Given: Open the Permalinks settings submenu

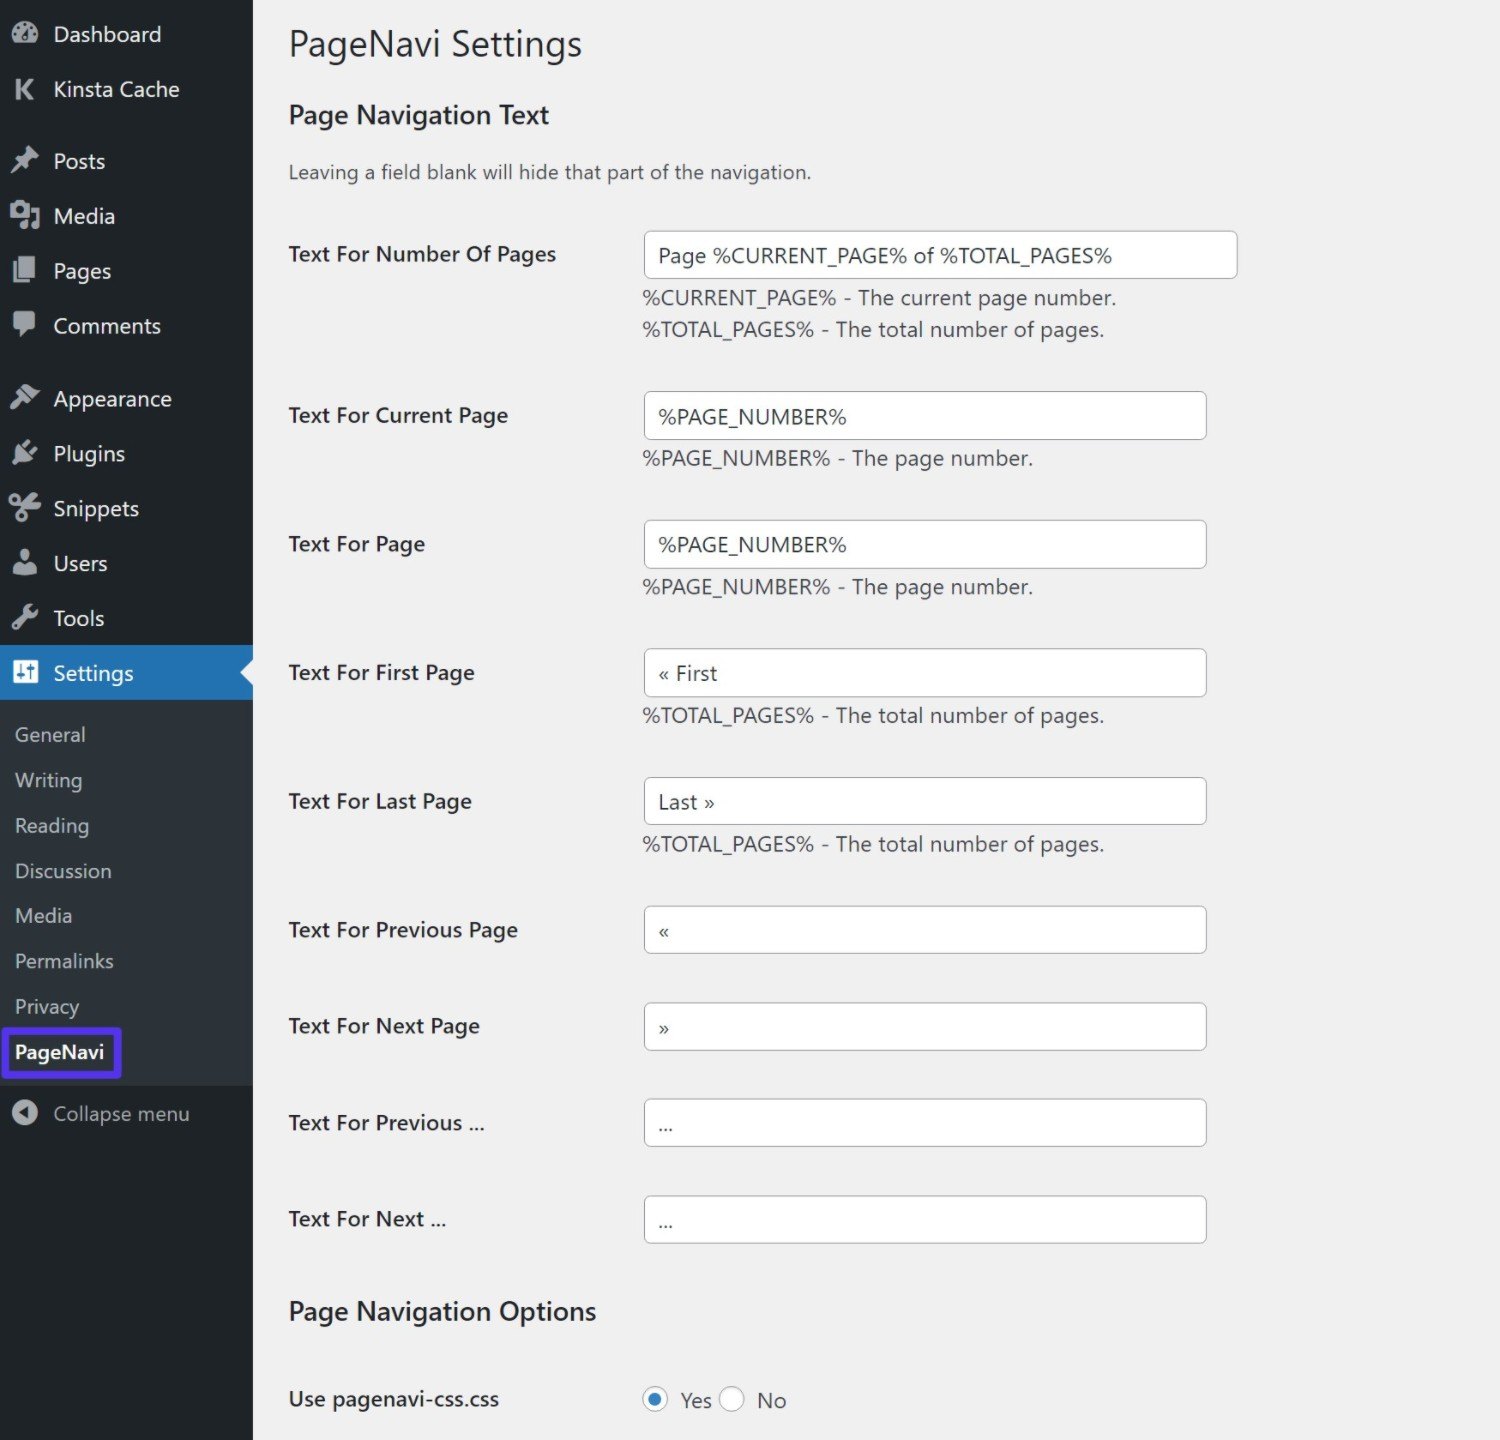Looking at the screenshot, I should pyautogui.click(x=64, y=961).
